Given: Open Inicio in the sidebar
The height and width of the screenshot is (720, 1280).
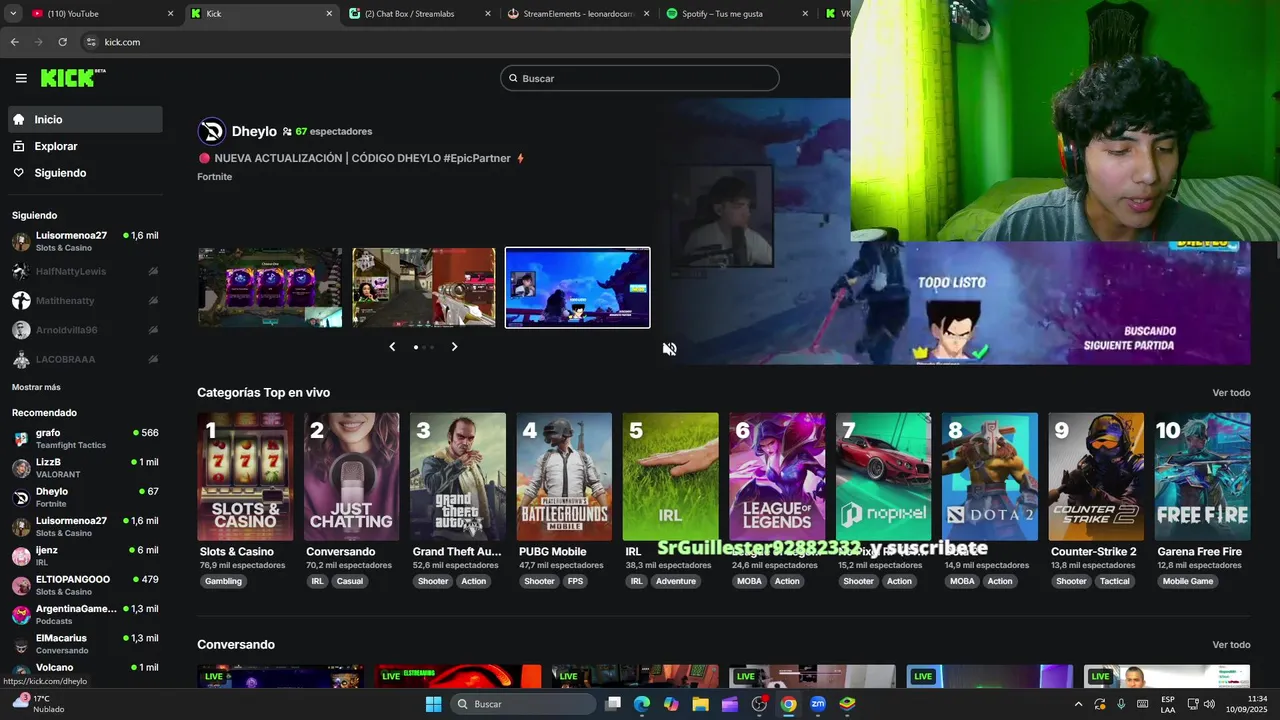Looking at the screenshot, I should coord(85,119).
